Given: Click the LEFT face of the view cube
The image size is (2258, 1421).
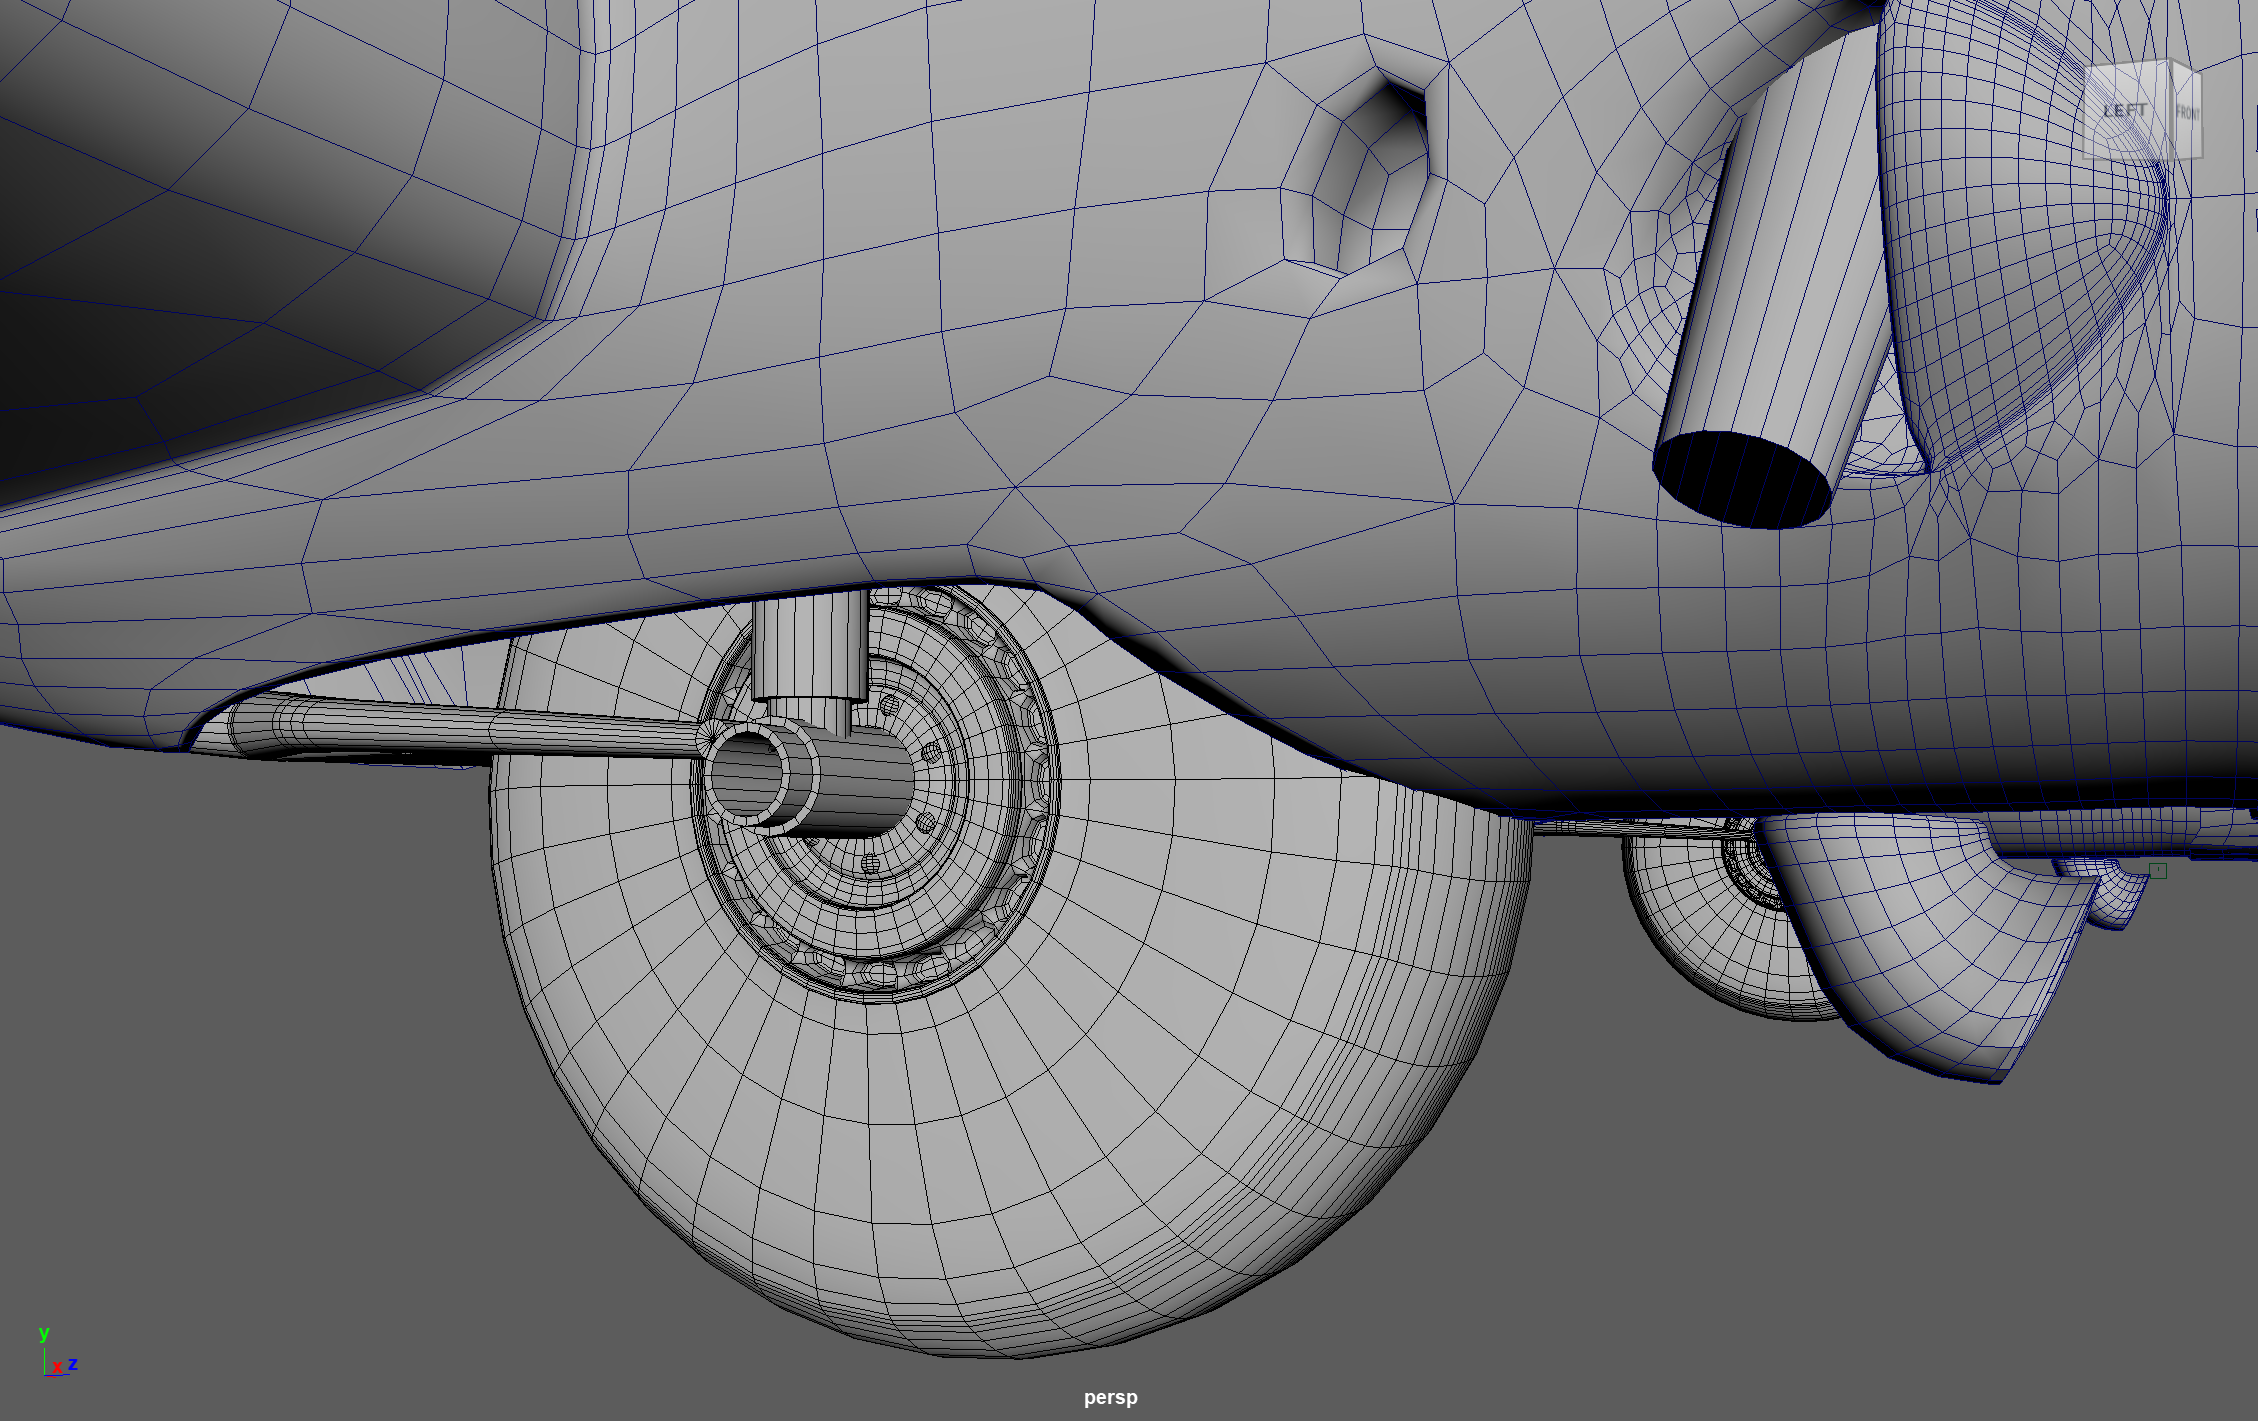Looking at the screenshot, I should [2124, 112].
